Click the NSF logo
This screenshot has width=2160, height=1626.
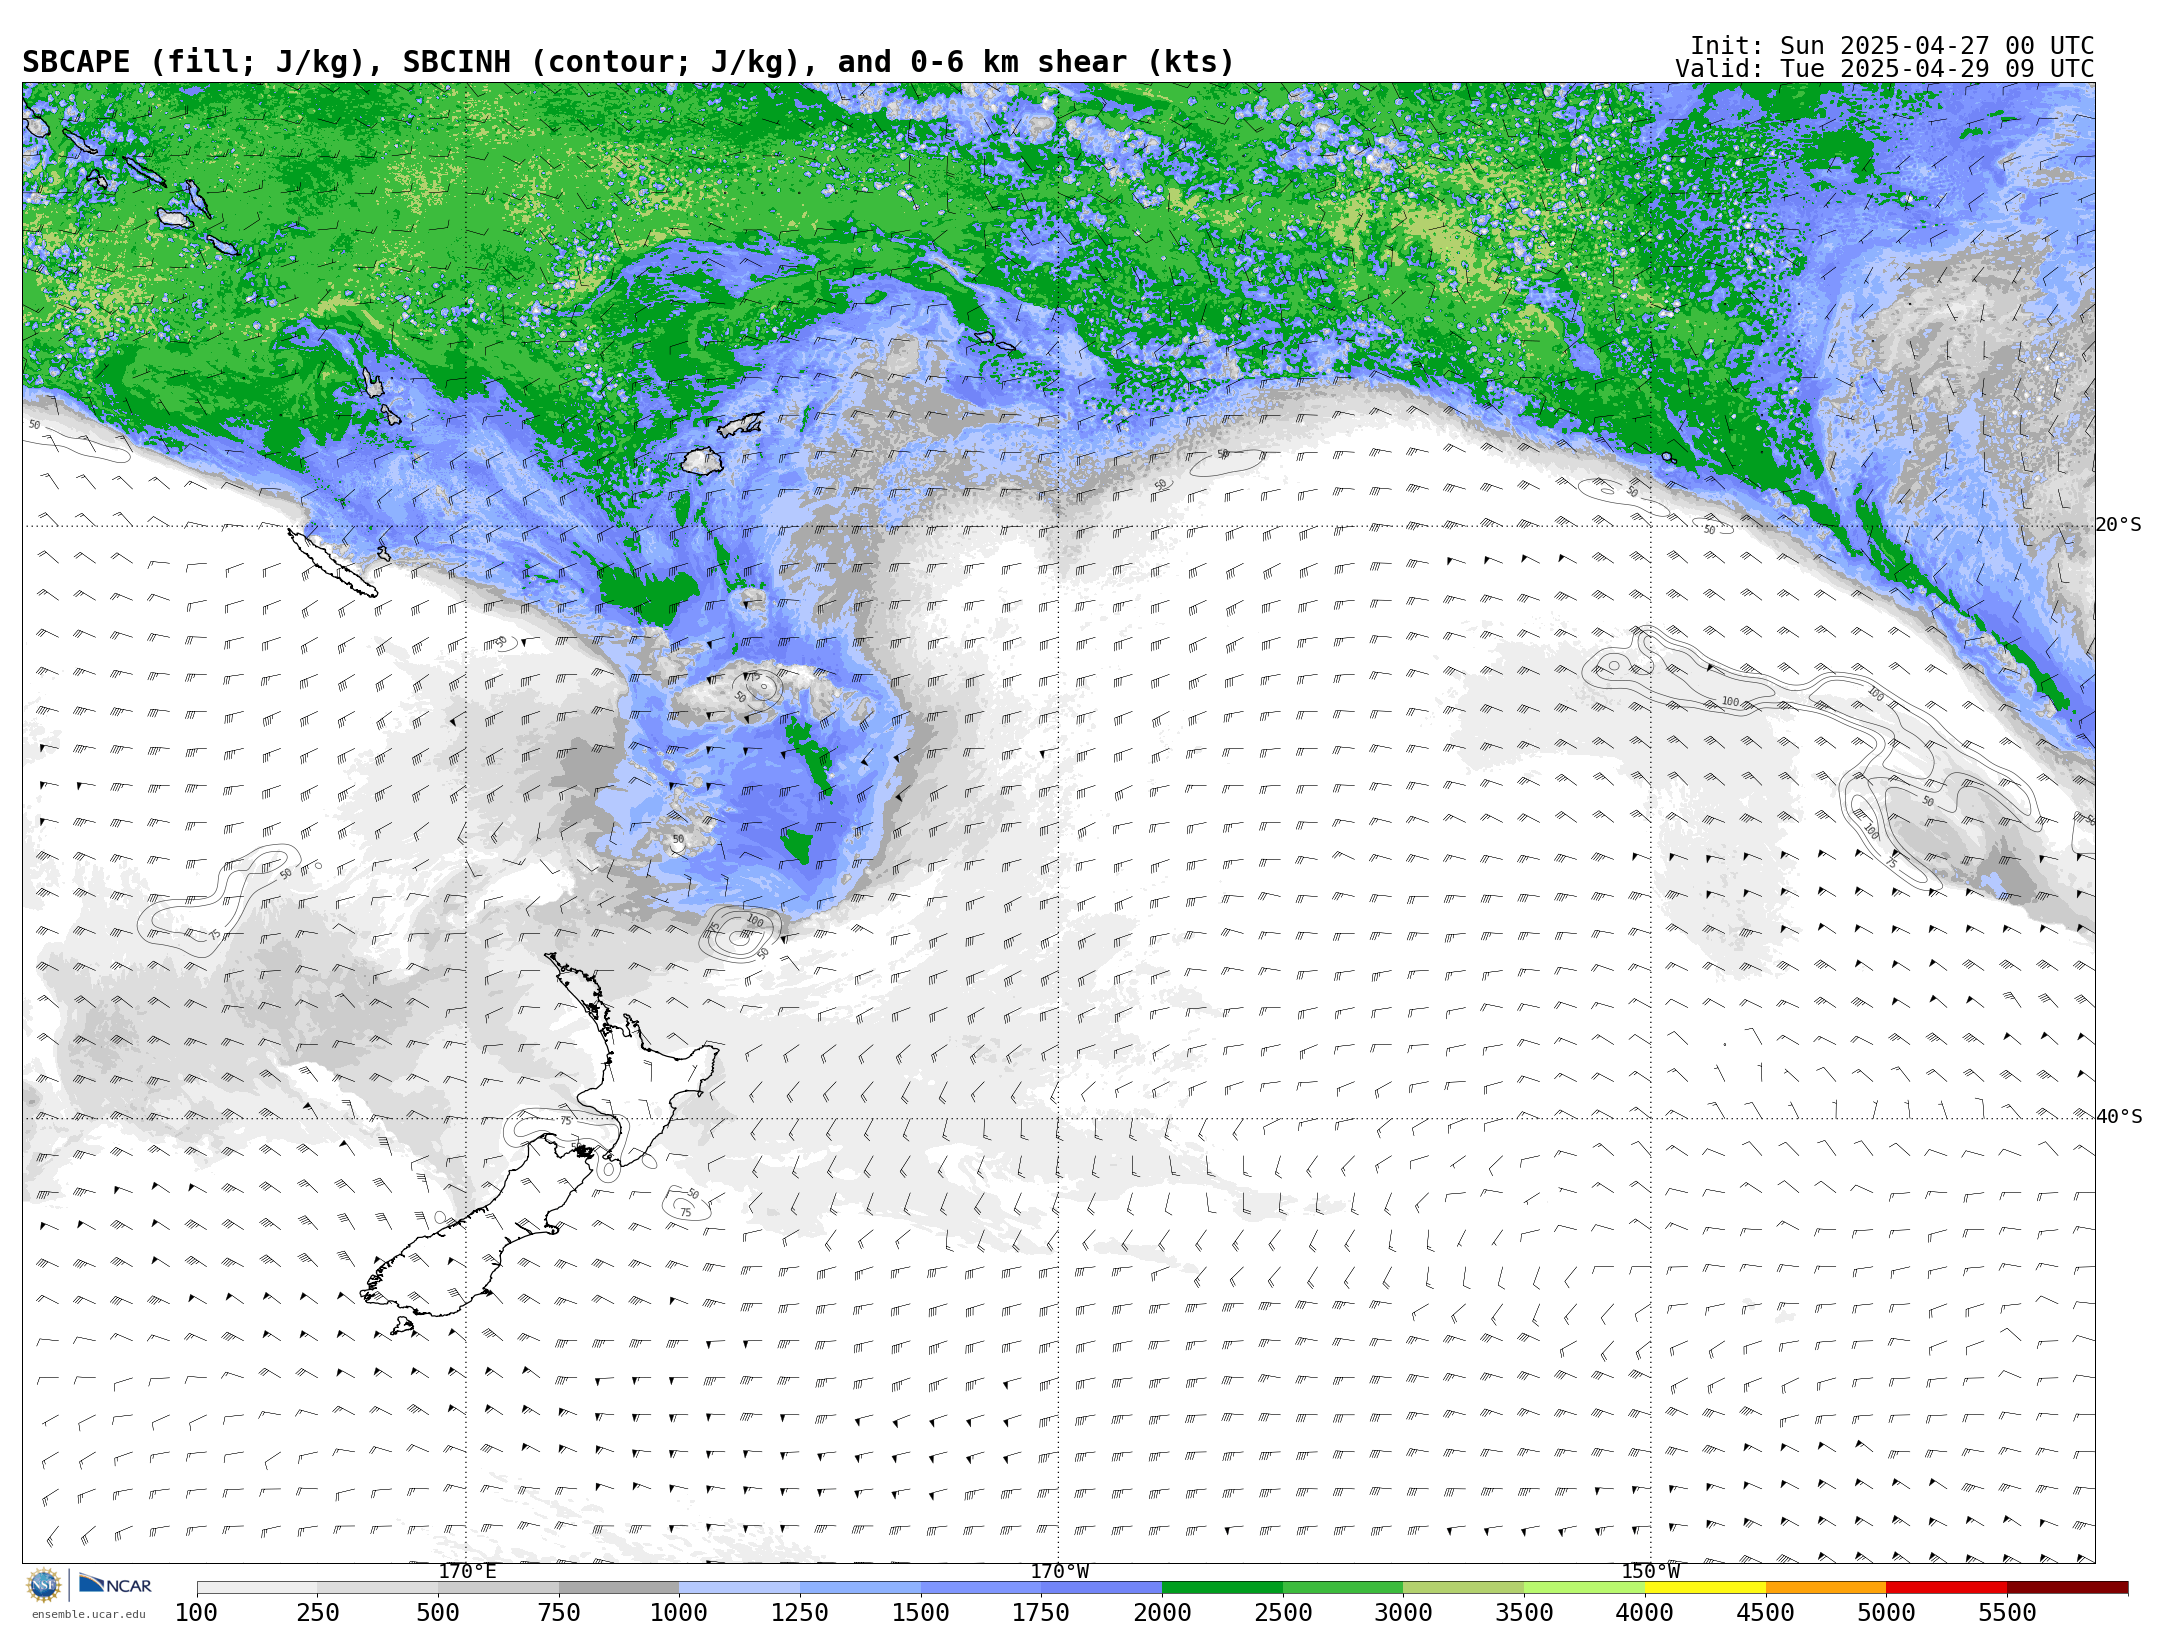44,1585
